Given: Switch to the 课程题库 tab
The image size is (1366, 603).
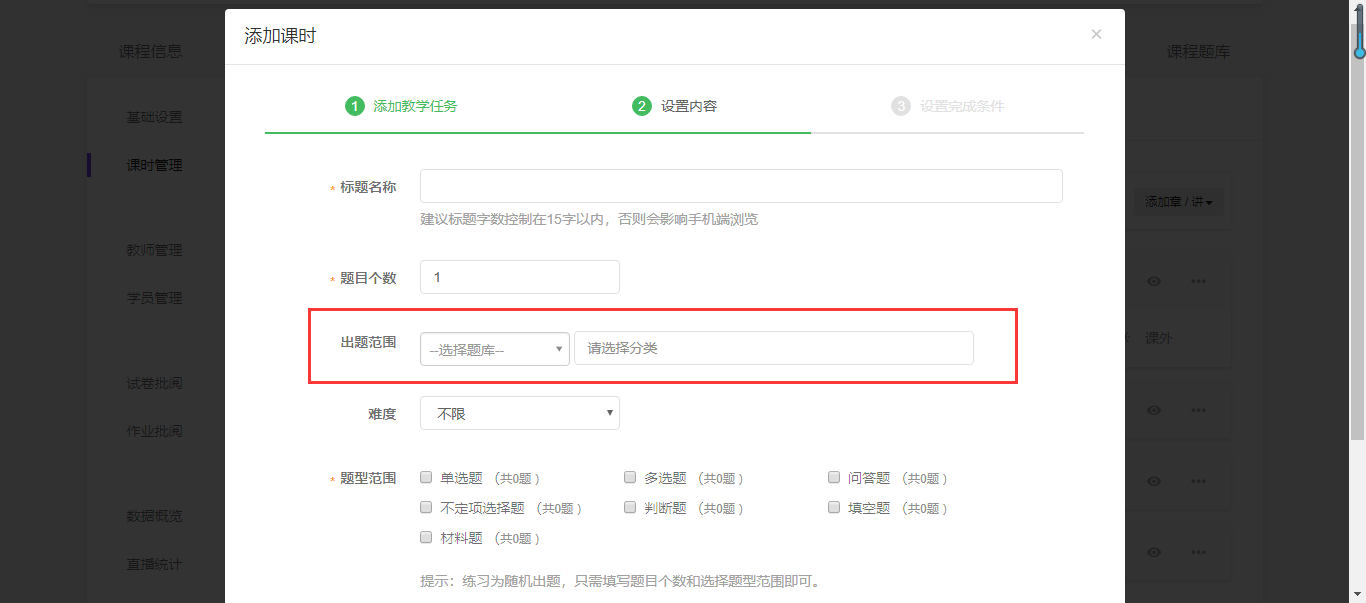Looking at the screenshot, I should pos(1198,52).
